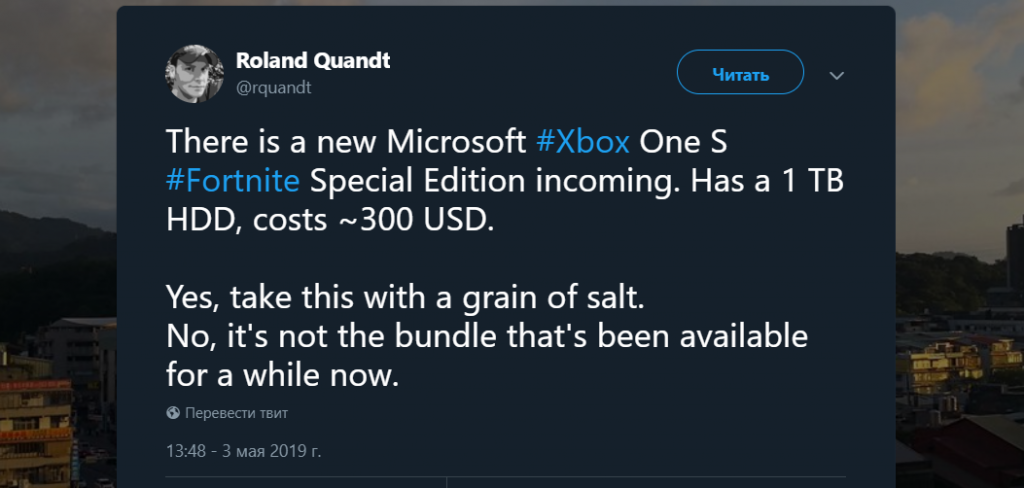This screenshot has height=488, width=1024.
Task: Open the #Fortnite hashtag link
Action: pos(232,181)
